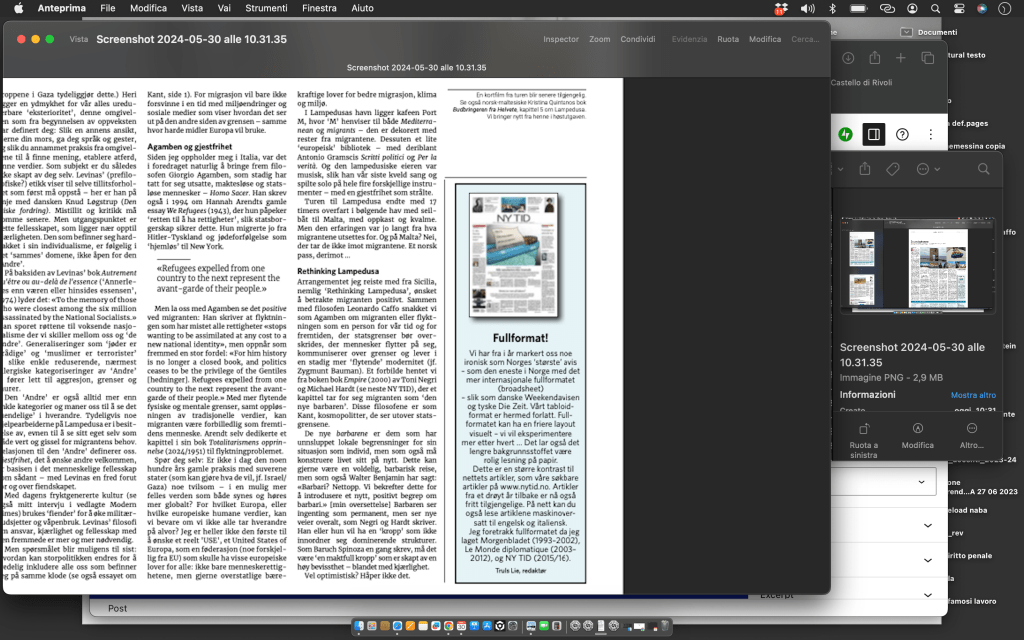
Task: Open the Strumenti menu
Action: tap(265, 8)
